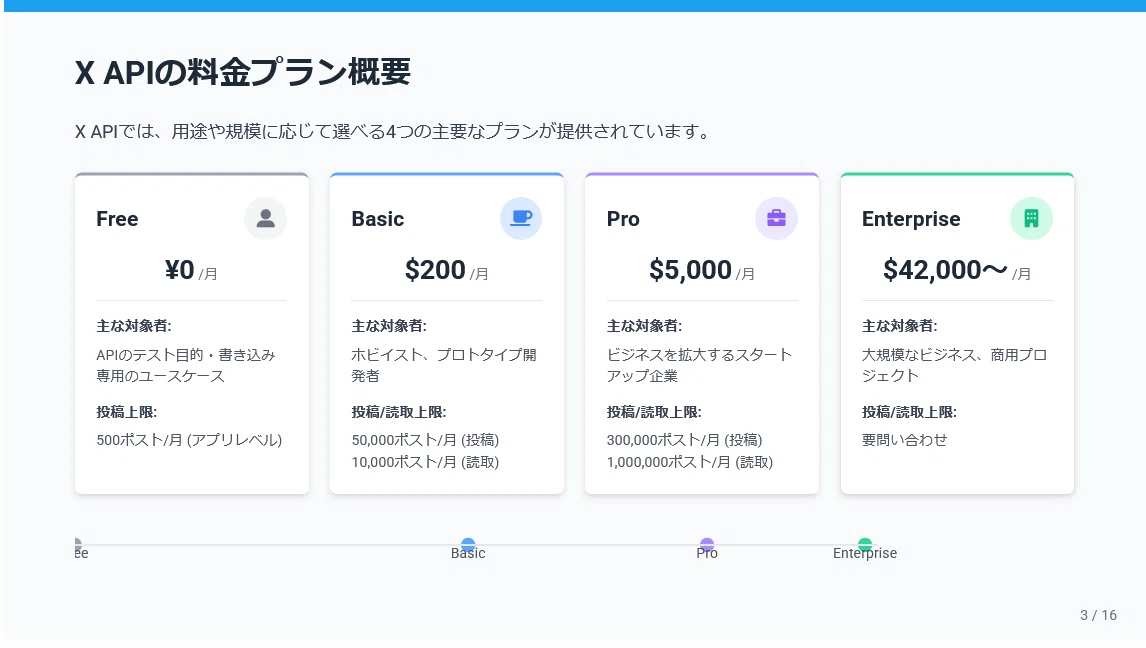
Task: Click the APIのテスト目的・書き込み専用 description
Action: coord(186,365)
